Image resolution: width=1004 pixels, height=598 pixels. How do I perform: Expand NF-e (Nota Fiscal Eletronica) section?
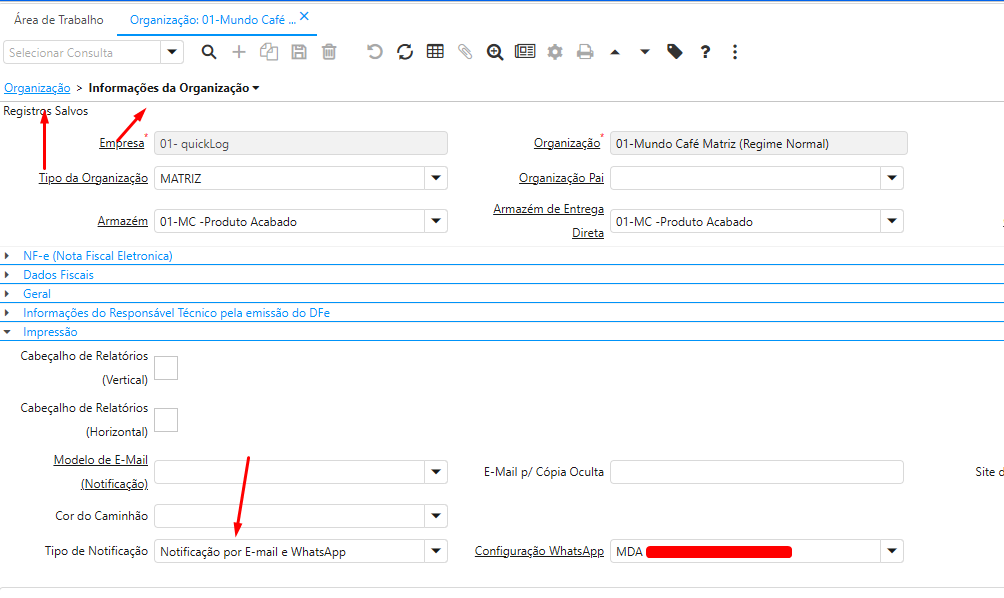click(x=97, y=256)
